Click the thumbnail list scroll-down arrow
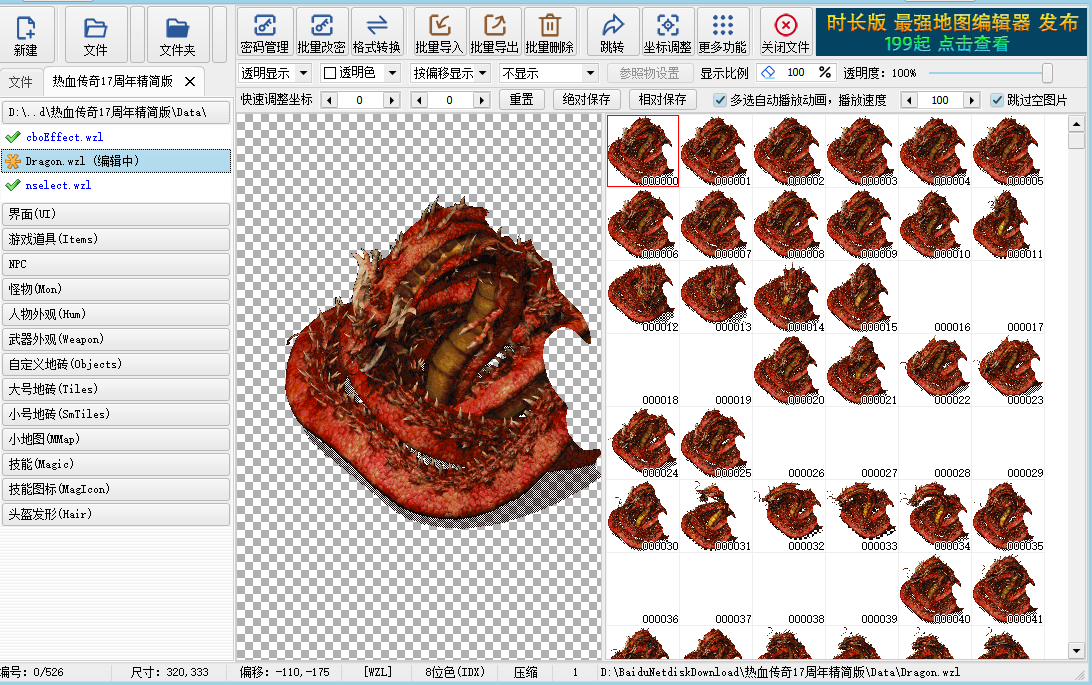 1076,651
